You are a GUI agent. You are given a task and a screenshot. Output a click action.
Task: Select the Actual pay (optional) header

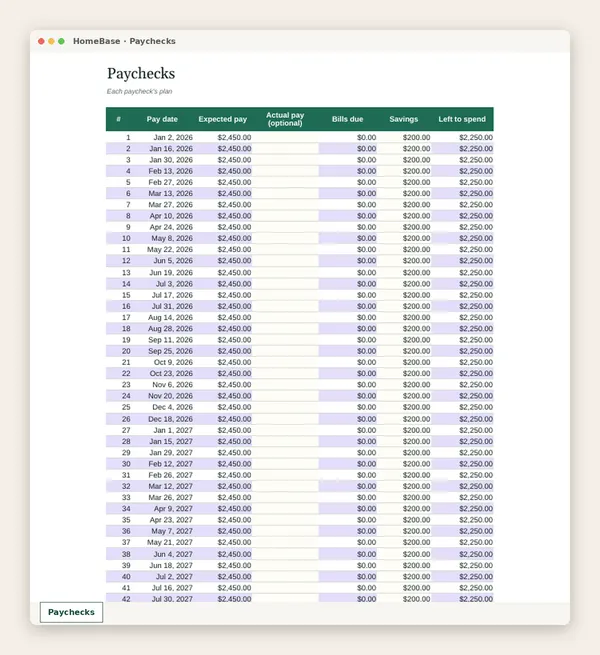click(285, 119)
